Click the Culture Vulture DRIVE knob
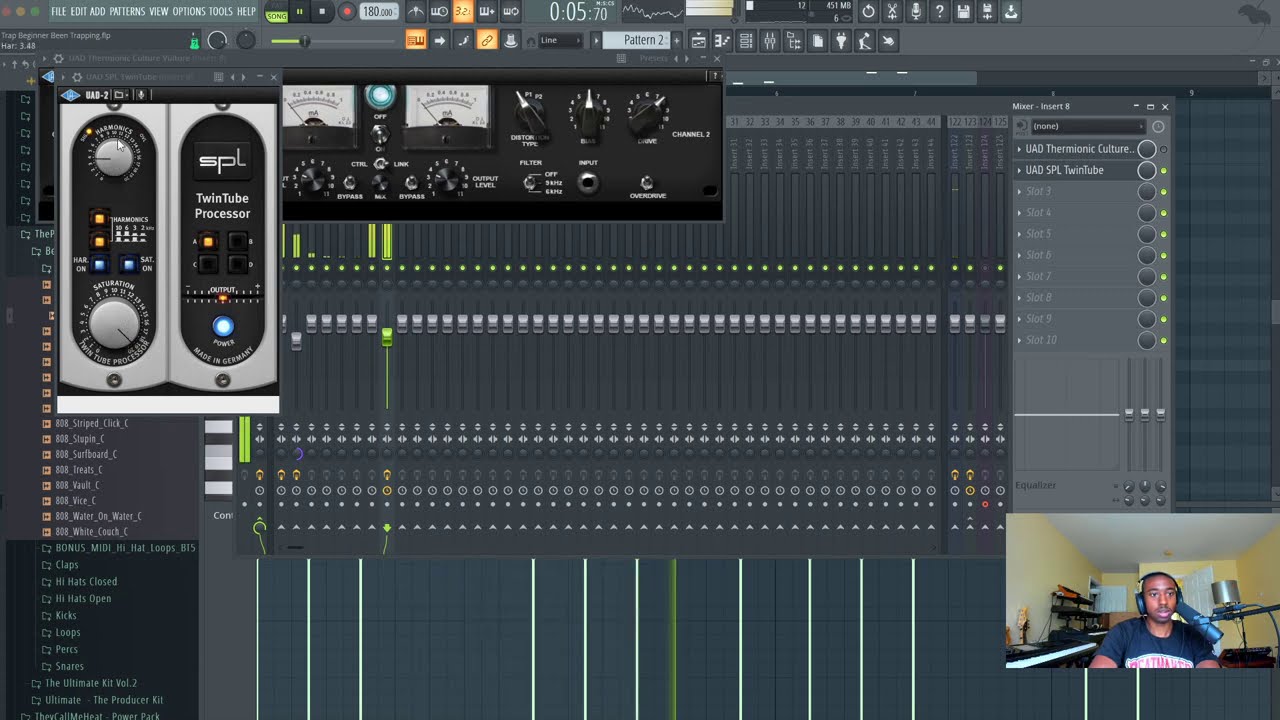This screenshot has height=720, width=1280. (x=647, y=112)
